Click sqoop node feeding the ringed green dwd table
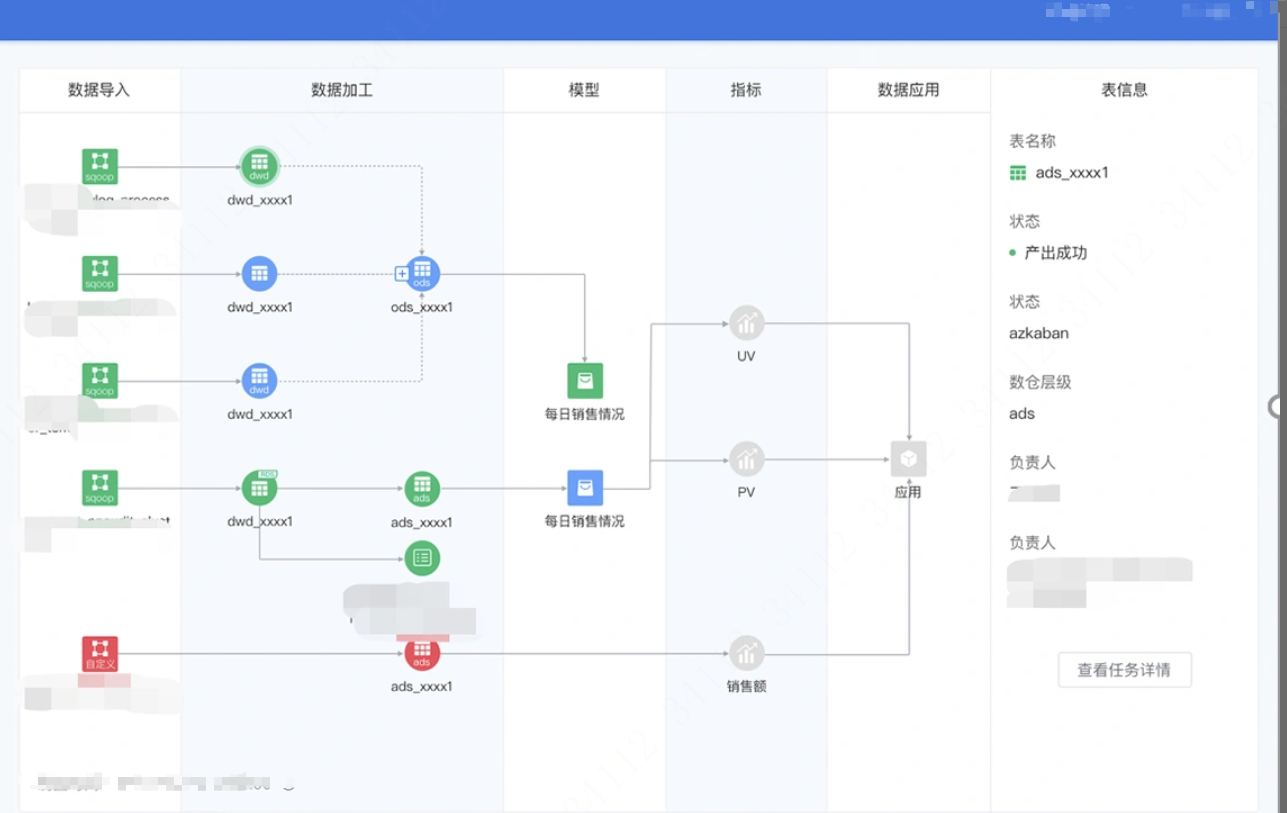The height and width of the screenshot is (813, 1287). [x=100, y=166]
